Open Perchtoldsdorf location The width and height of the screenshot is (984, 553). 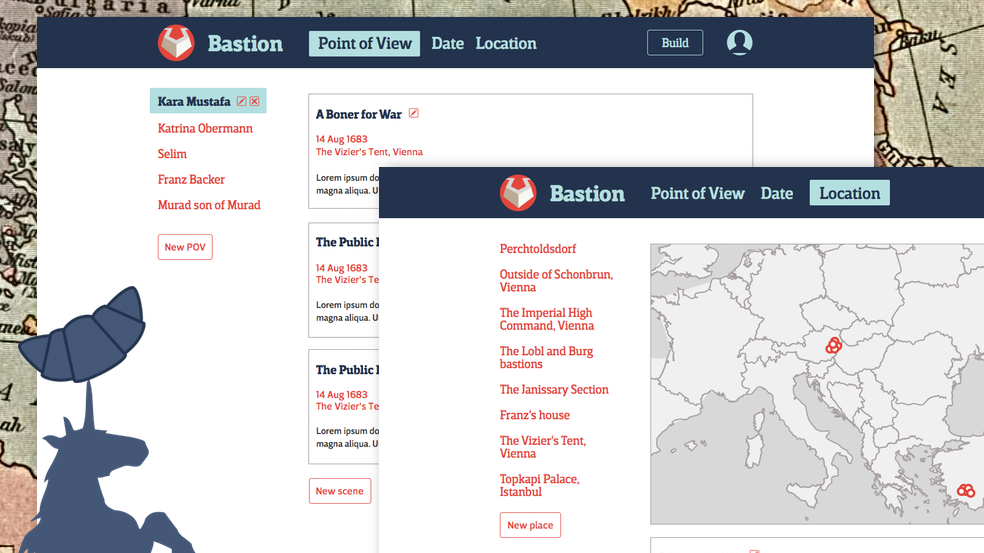[x=538, y=249]
